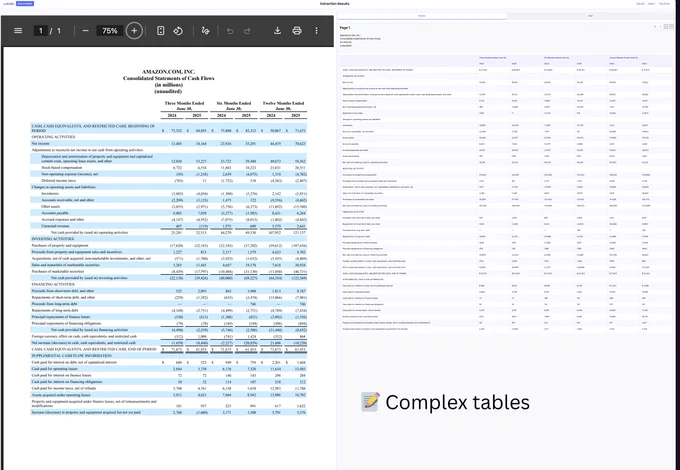Viewport: 680px width, 470px height.
Task: Toggle the fit to page icon
Action: (160, 31)
